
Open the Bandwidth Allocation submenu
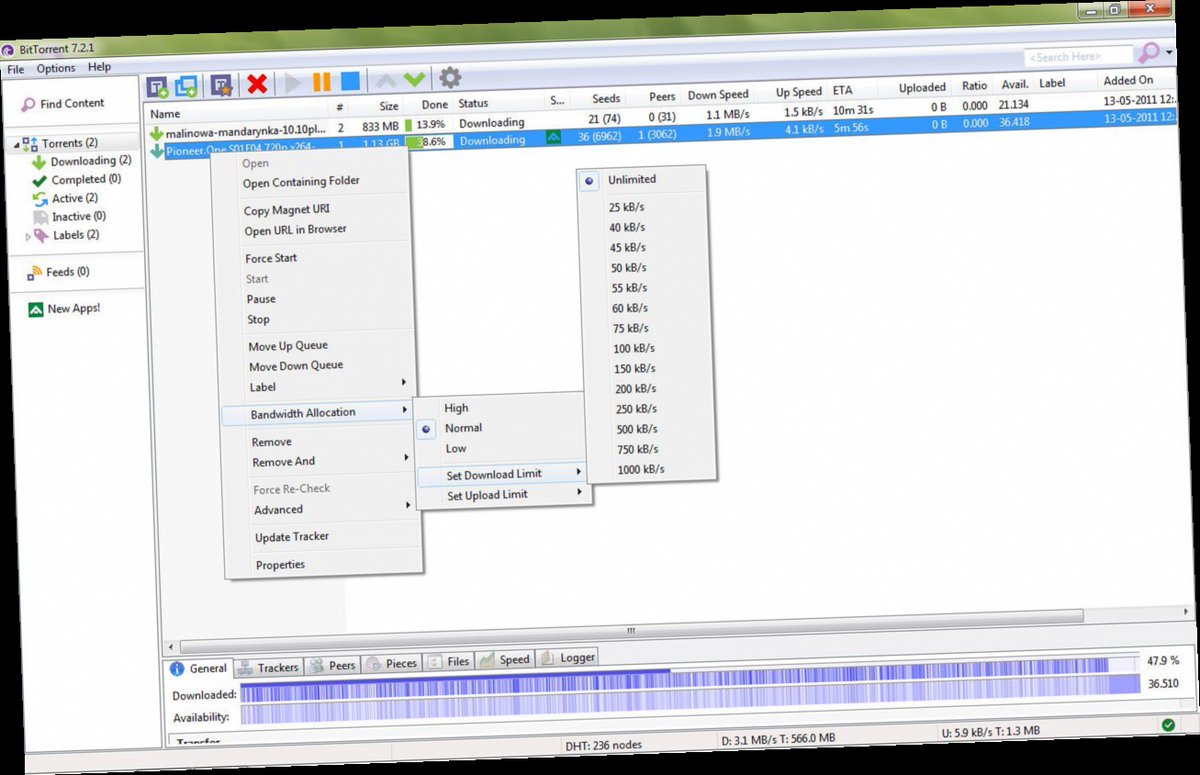point(317,412)
